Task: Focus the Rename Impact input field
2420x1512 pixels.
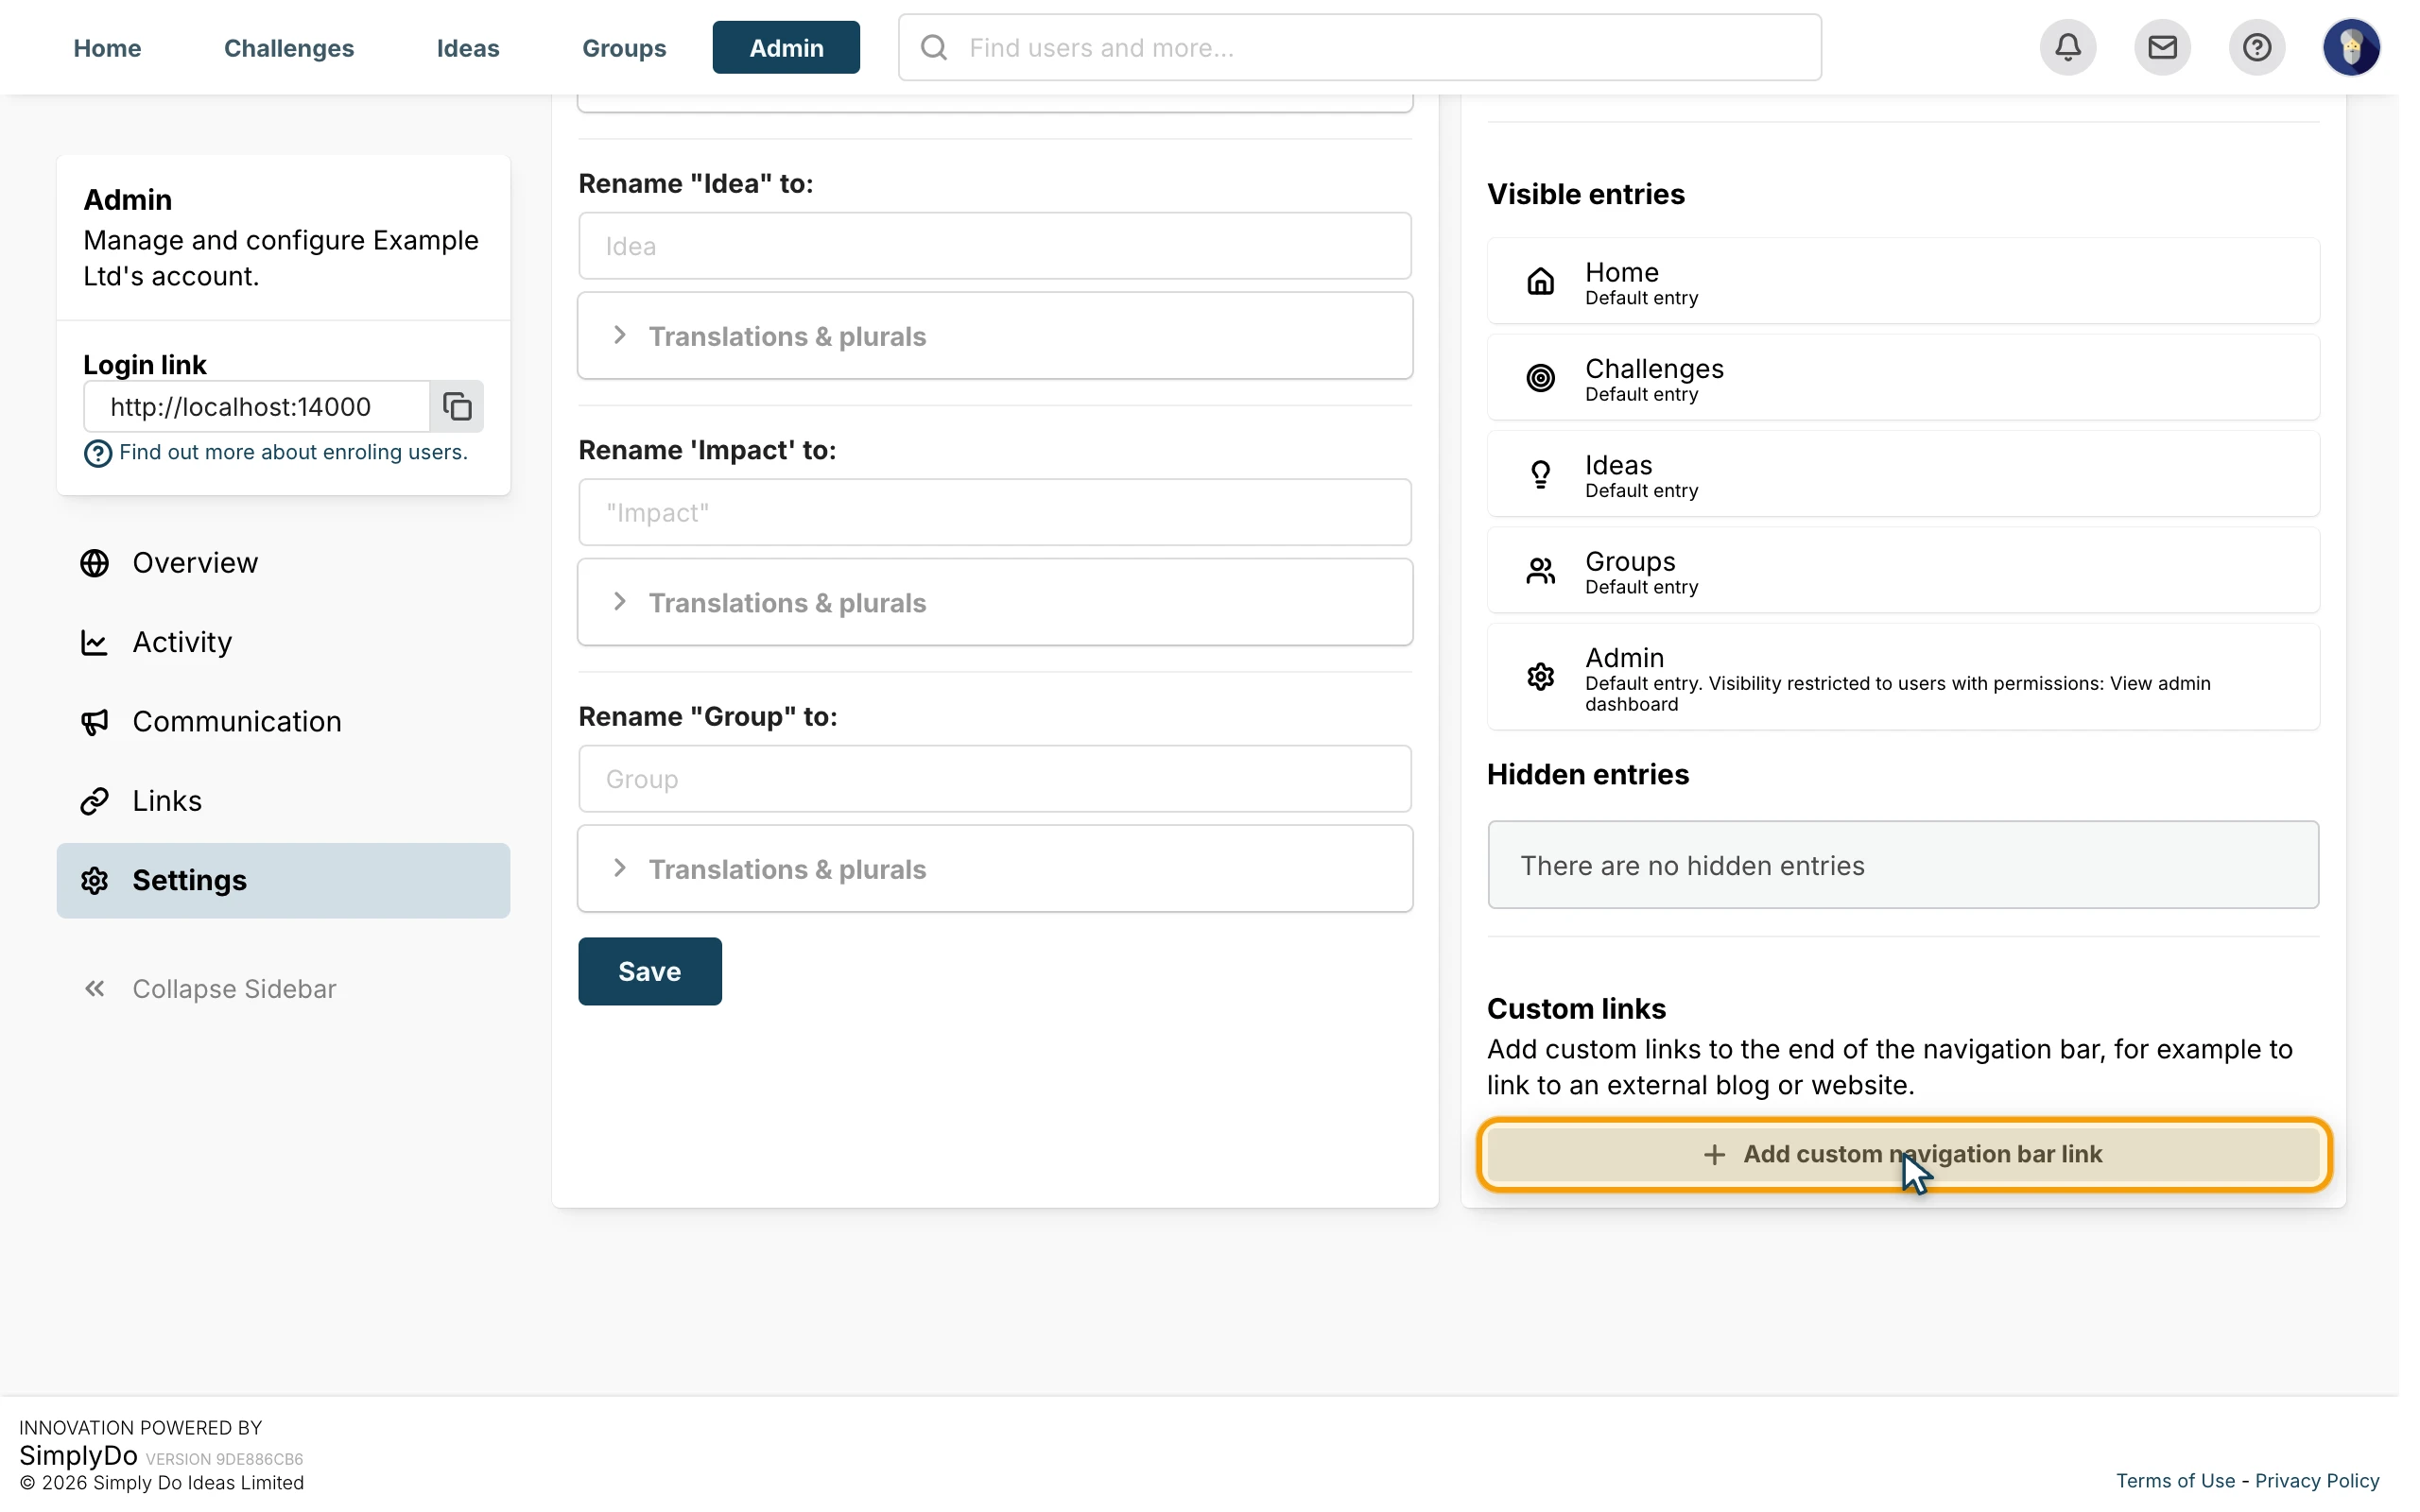Action: point(994,512)
